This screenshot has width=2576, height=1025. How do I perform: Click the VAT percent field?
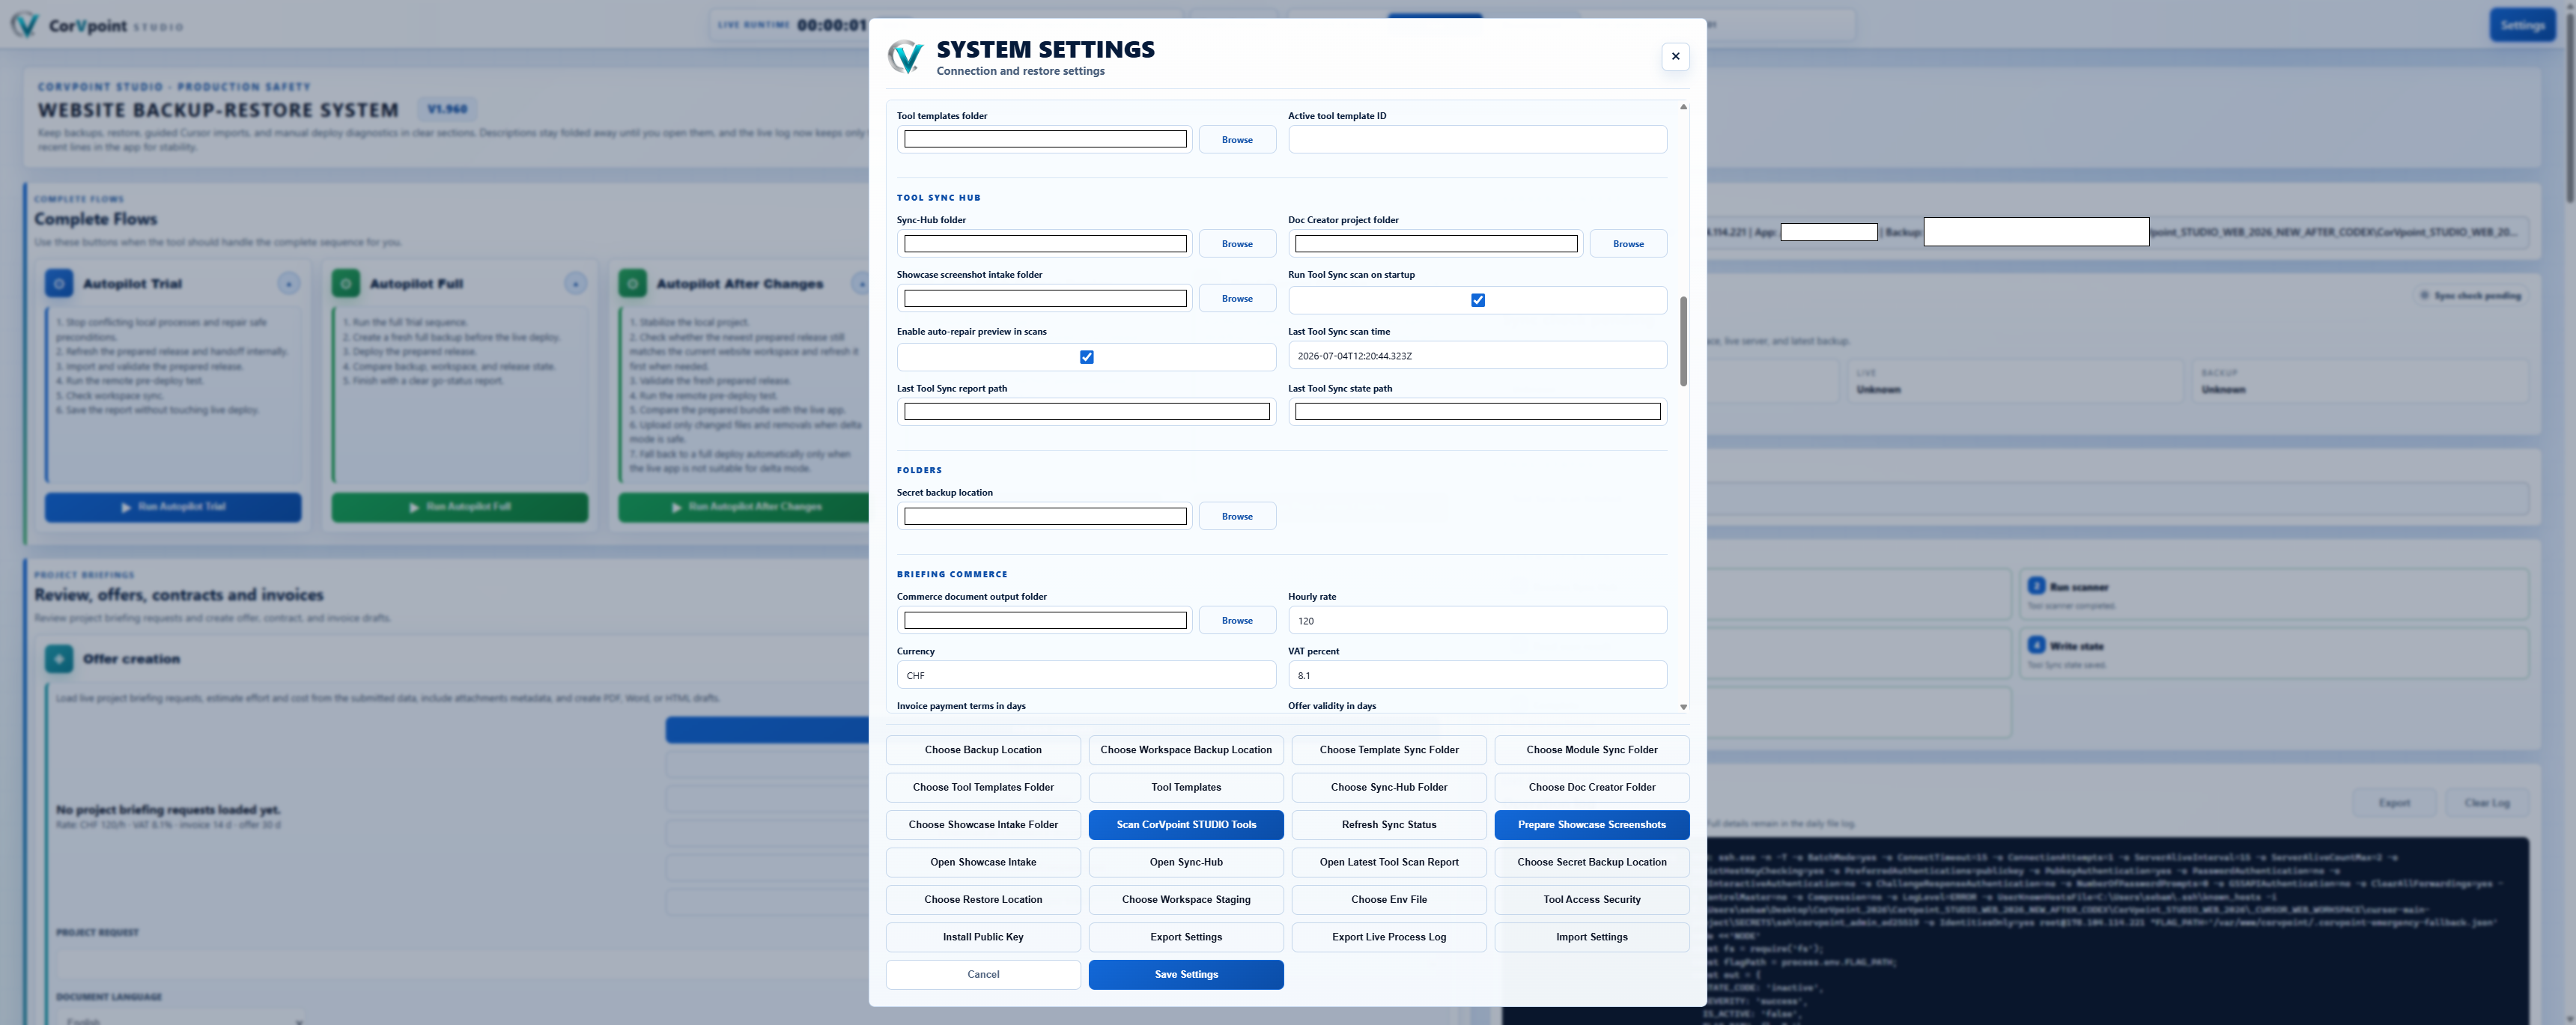[1477, 676]
